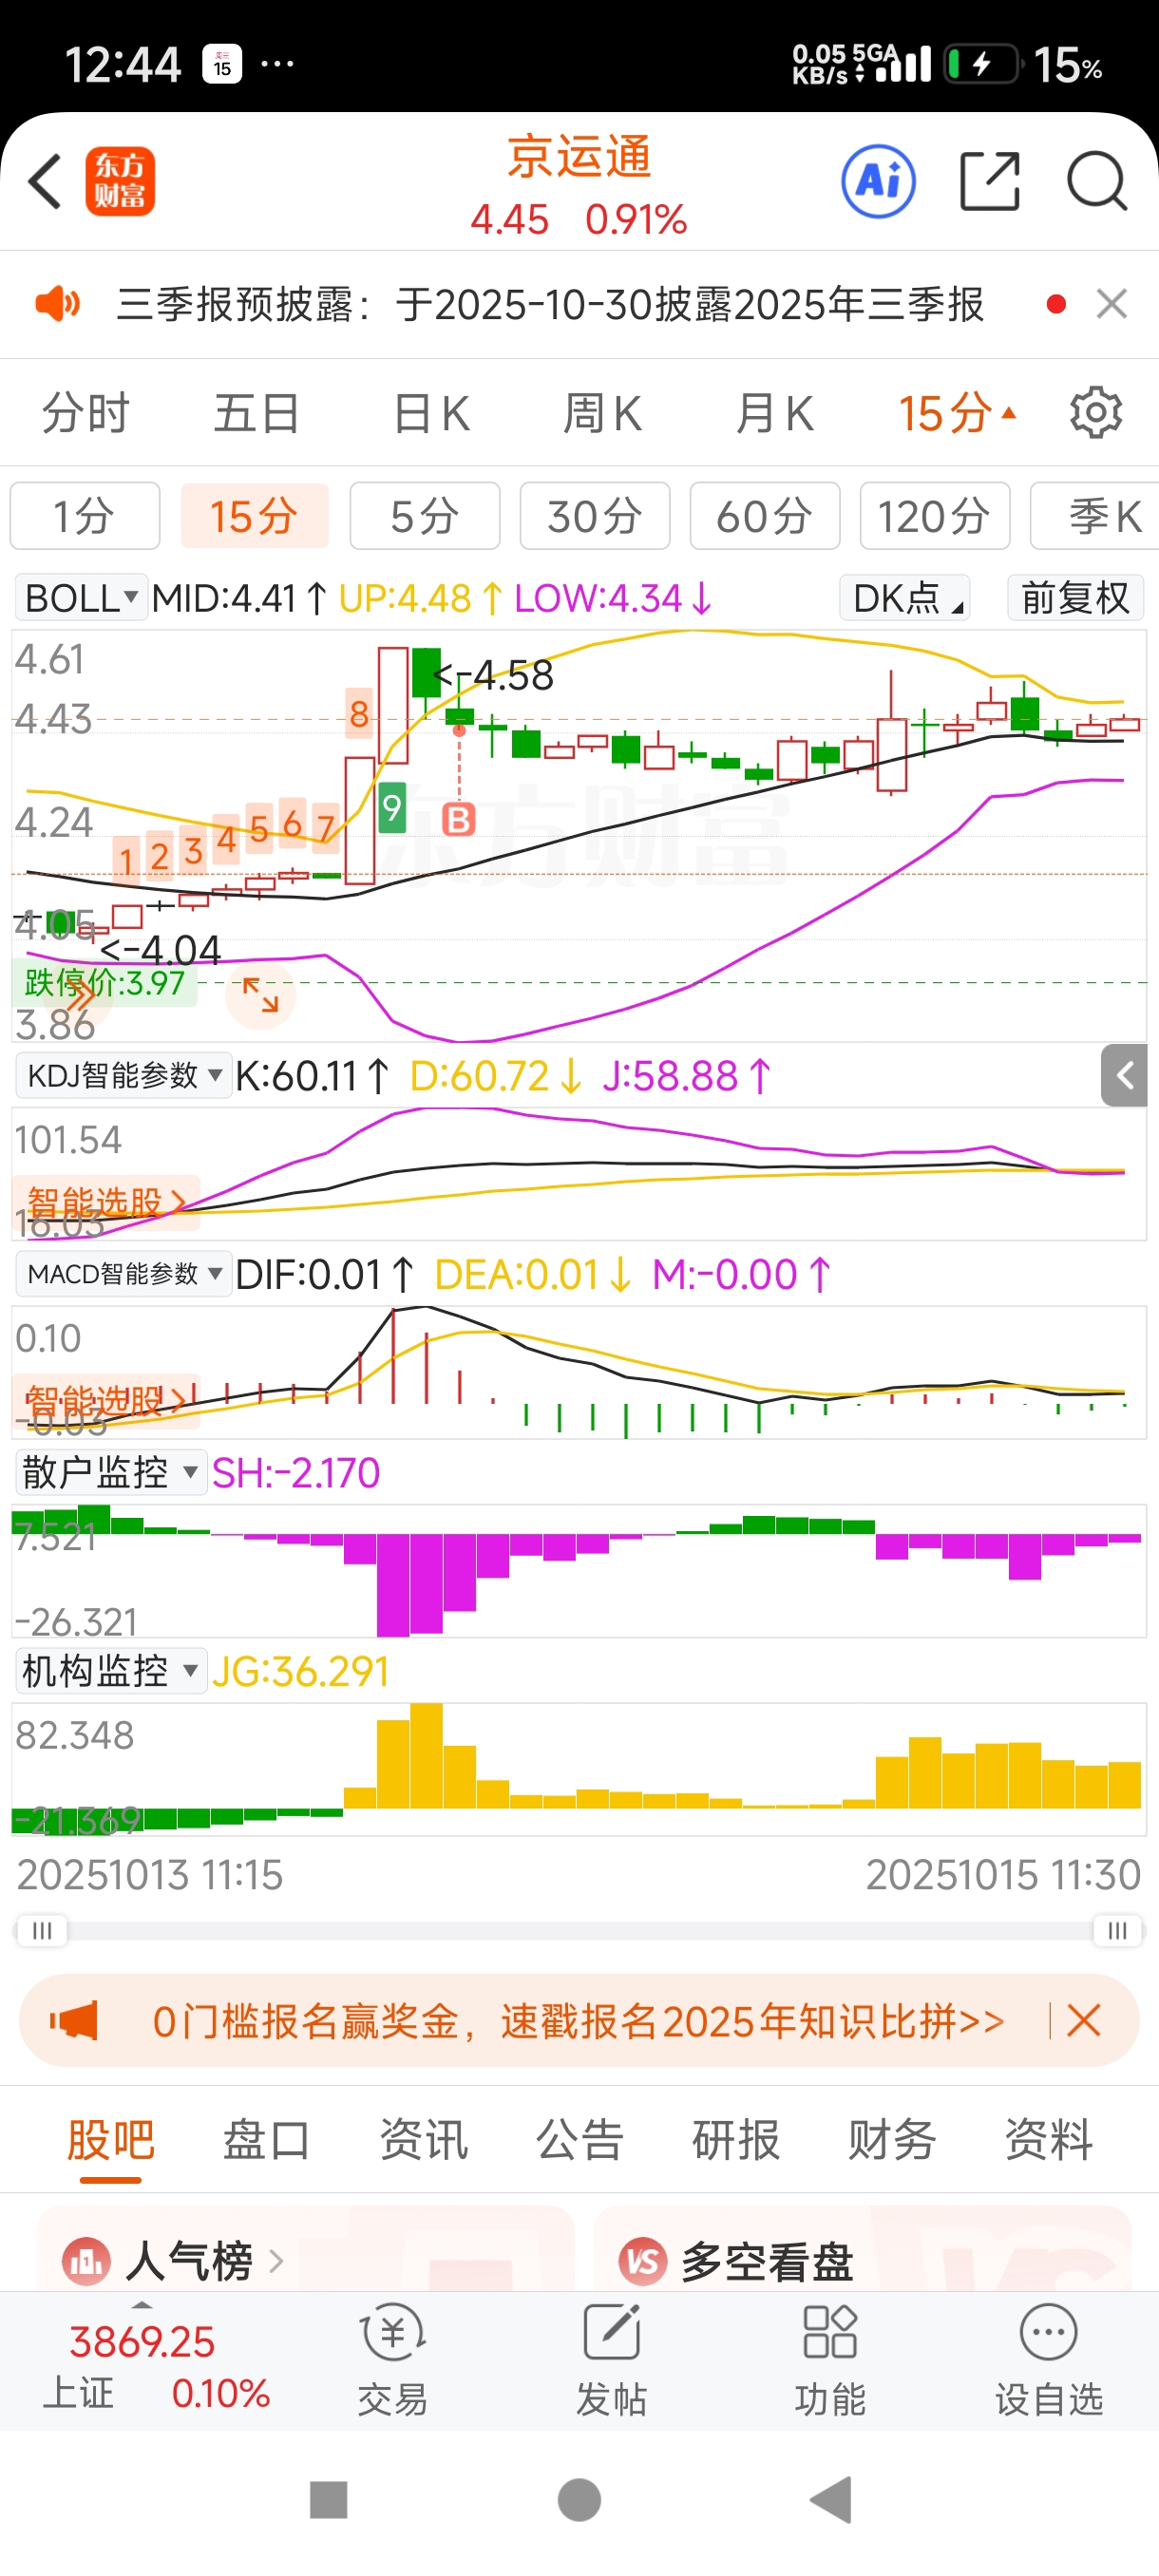Open the search magnifier icon
1159x2576 pixels.
click(1097, 182)
